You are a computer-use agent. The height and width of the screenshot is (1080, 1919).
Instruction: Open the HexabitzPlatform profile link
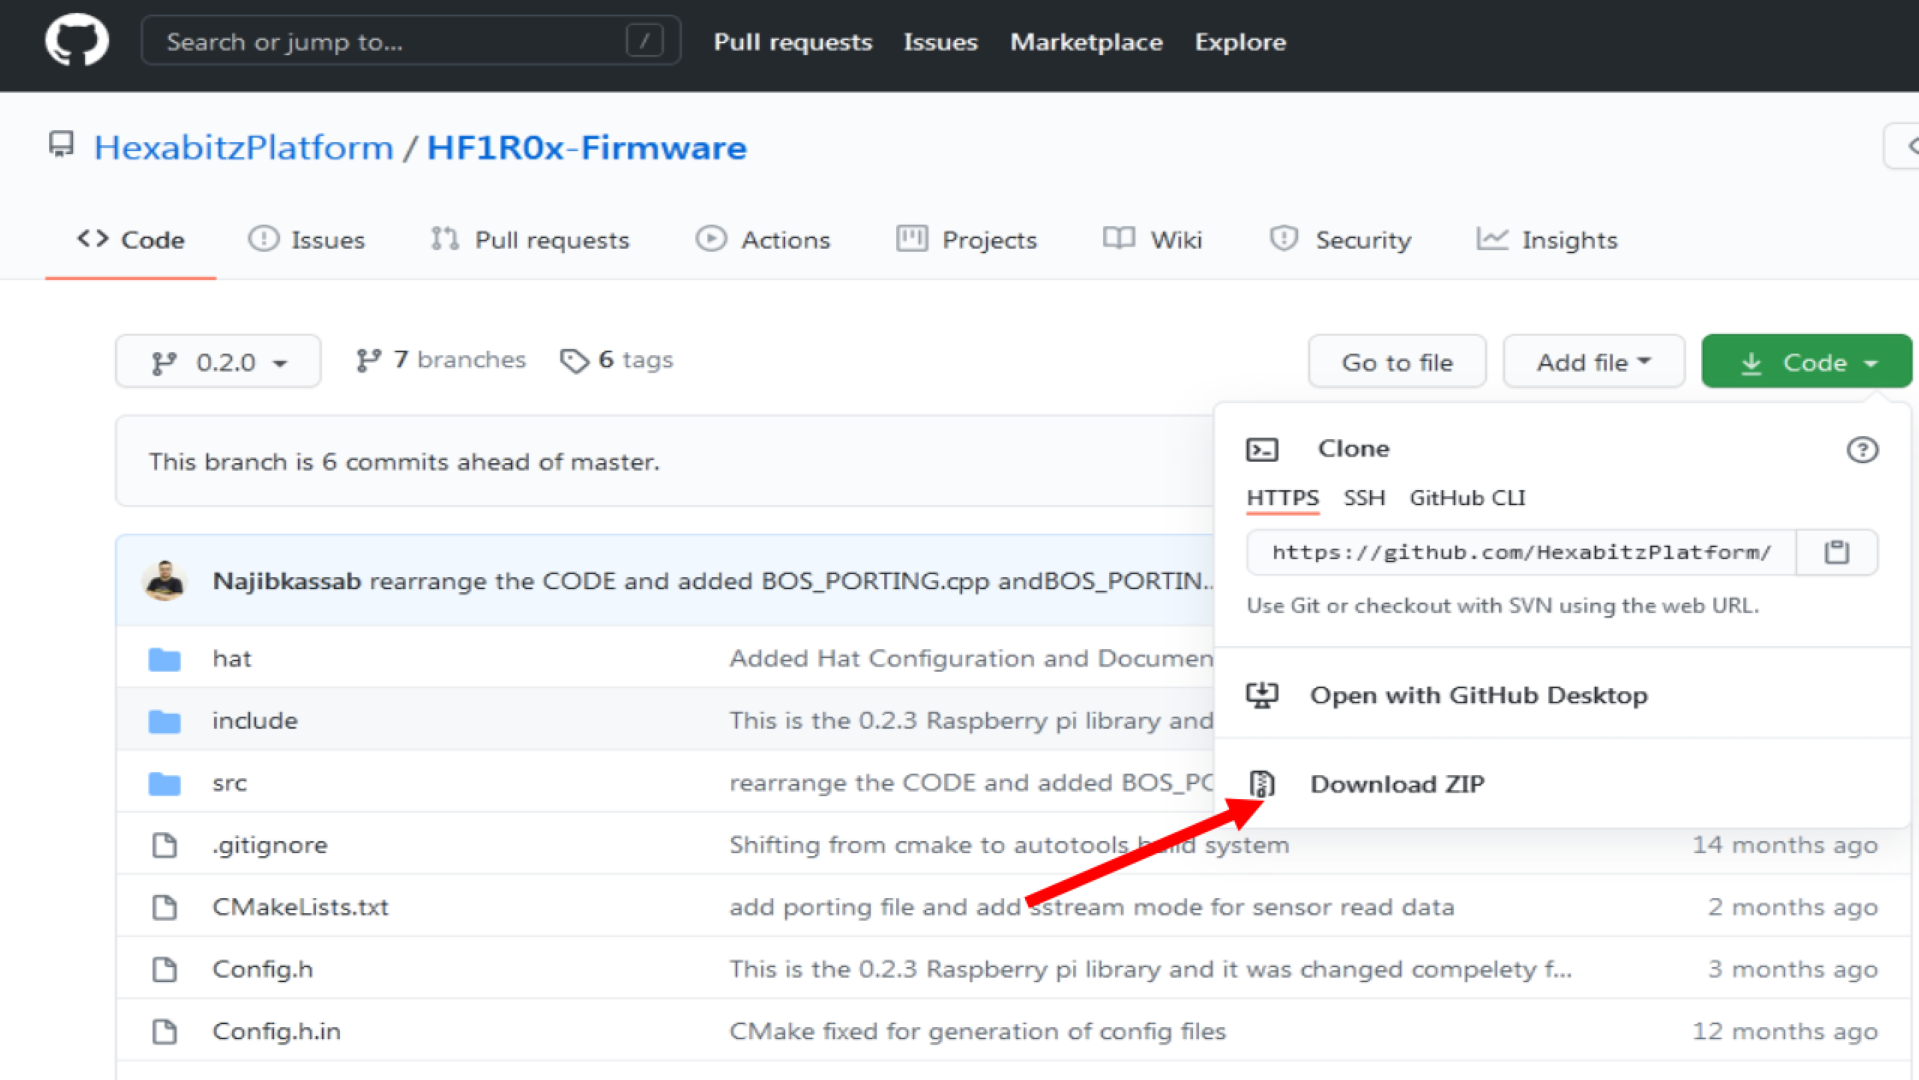tap(243, 147)
